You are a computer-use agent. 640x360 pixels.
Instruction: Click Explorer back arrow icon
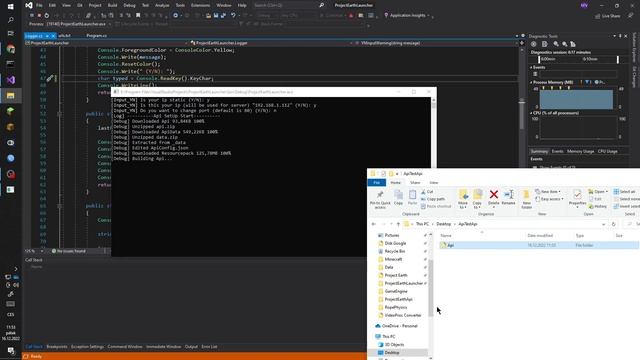373,224
